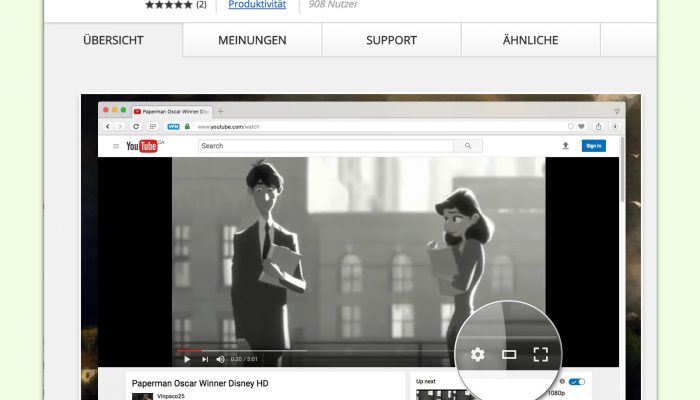
Task: Open video settings gear icon
Action: pyautogui.click(x=477, y=354)
